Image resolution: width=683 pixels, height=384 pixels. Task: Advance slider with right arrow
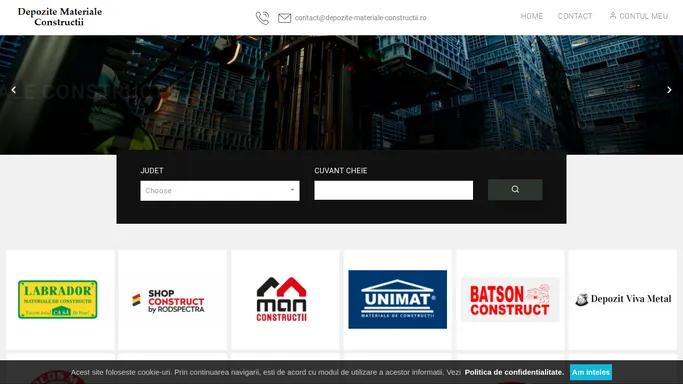pyautogui.click(x=669, y=90)
